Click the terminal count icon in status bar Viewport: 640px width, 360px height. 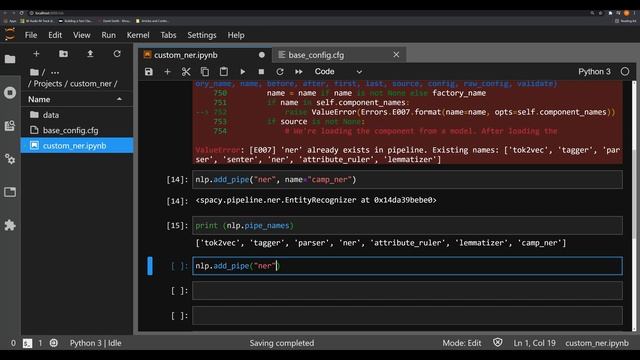pyautogui.click(x=27, y=343)
